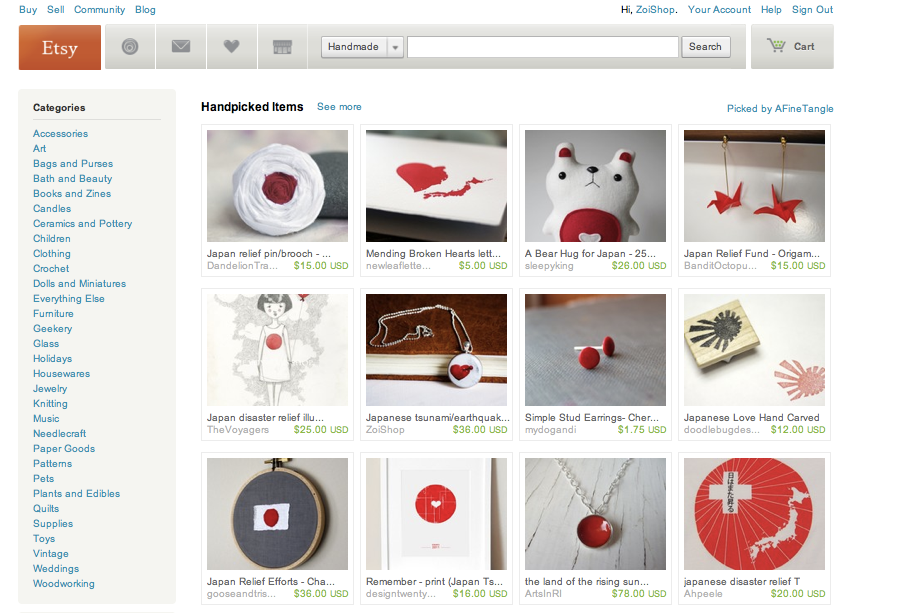Open the Ceramics and Pottery category
This screenshot has width=914, height=613.
83,224
